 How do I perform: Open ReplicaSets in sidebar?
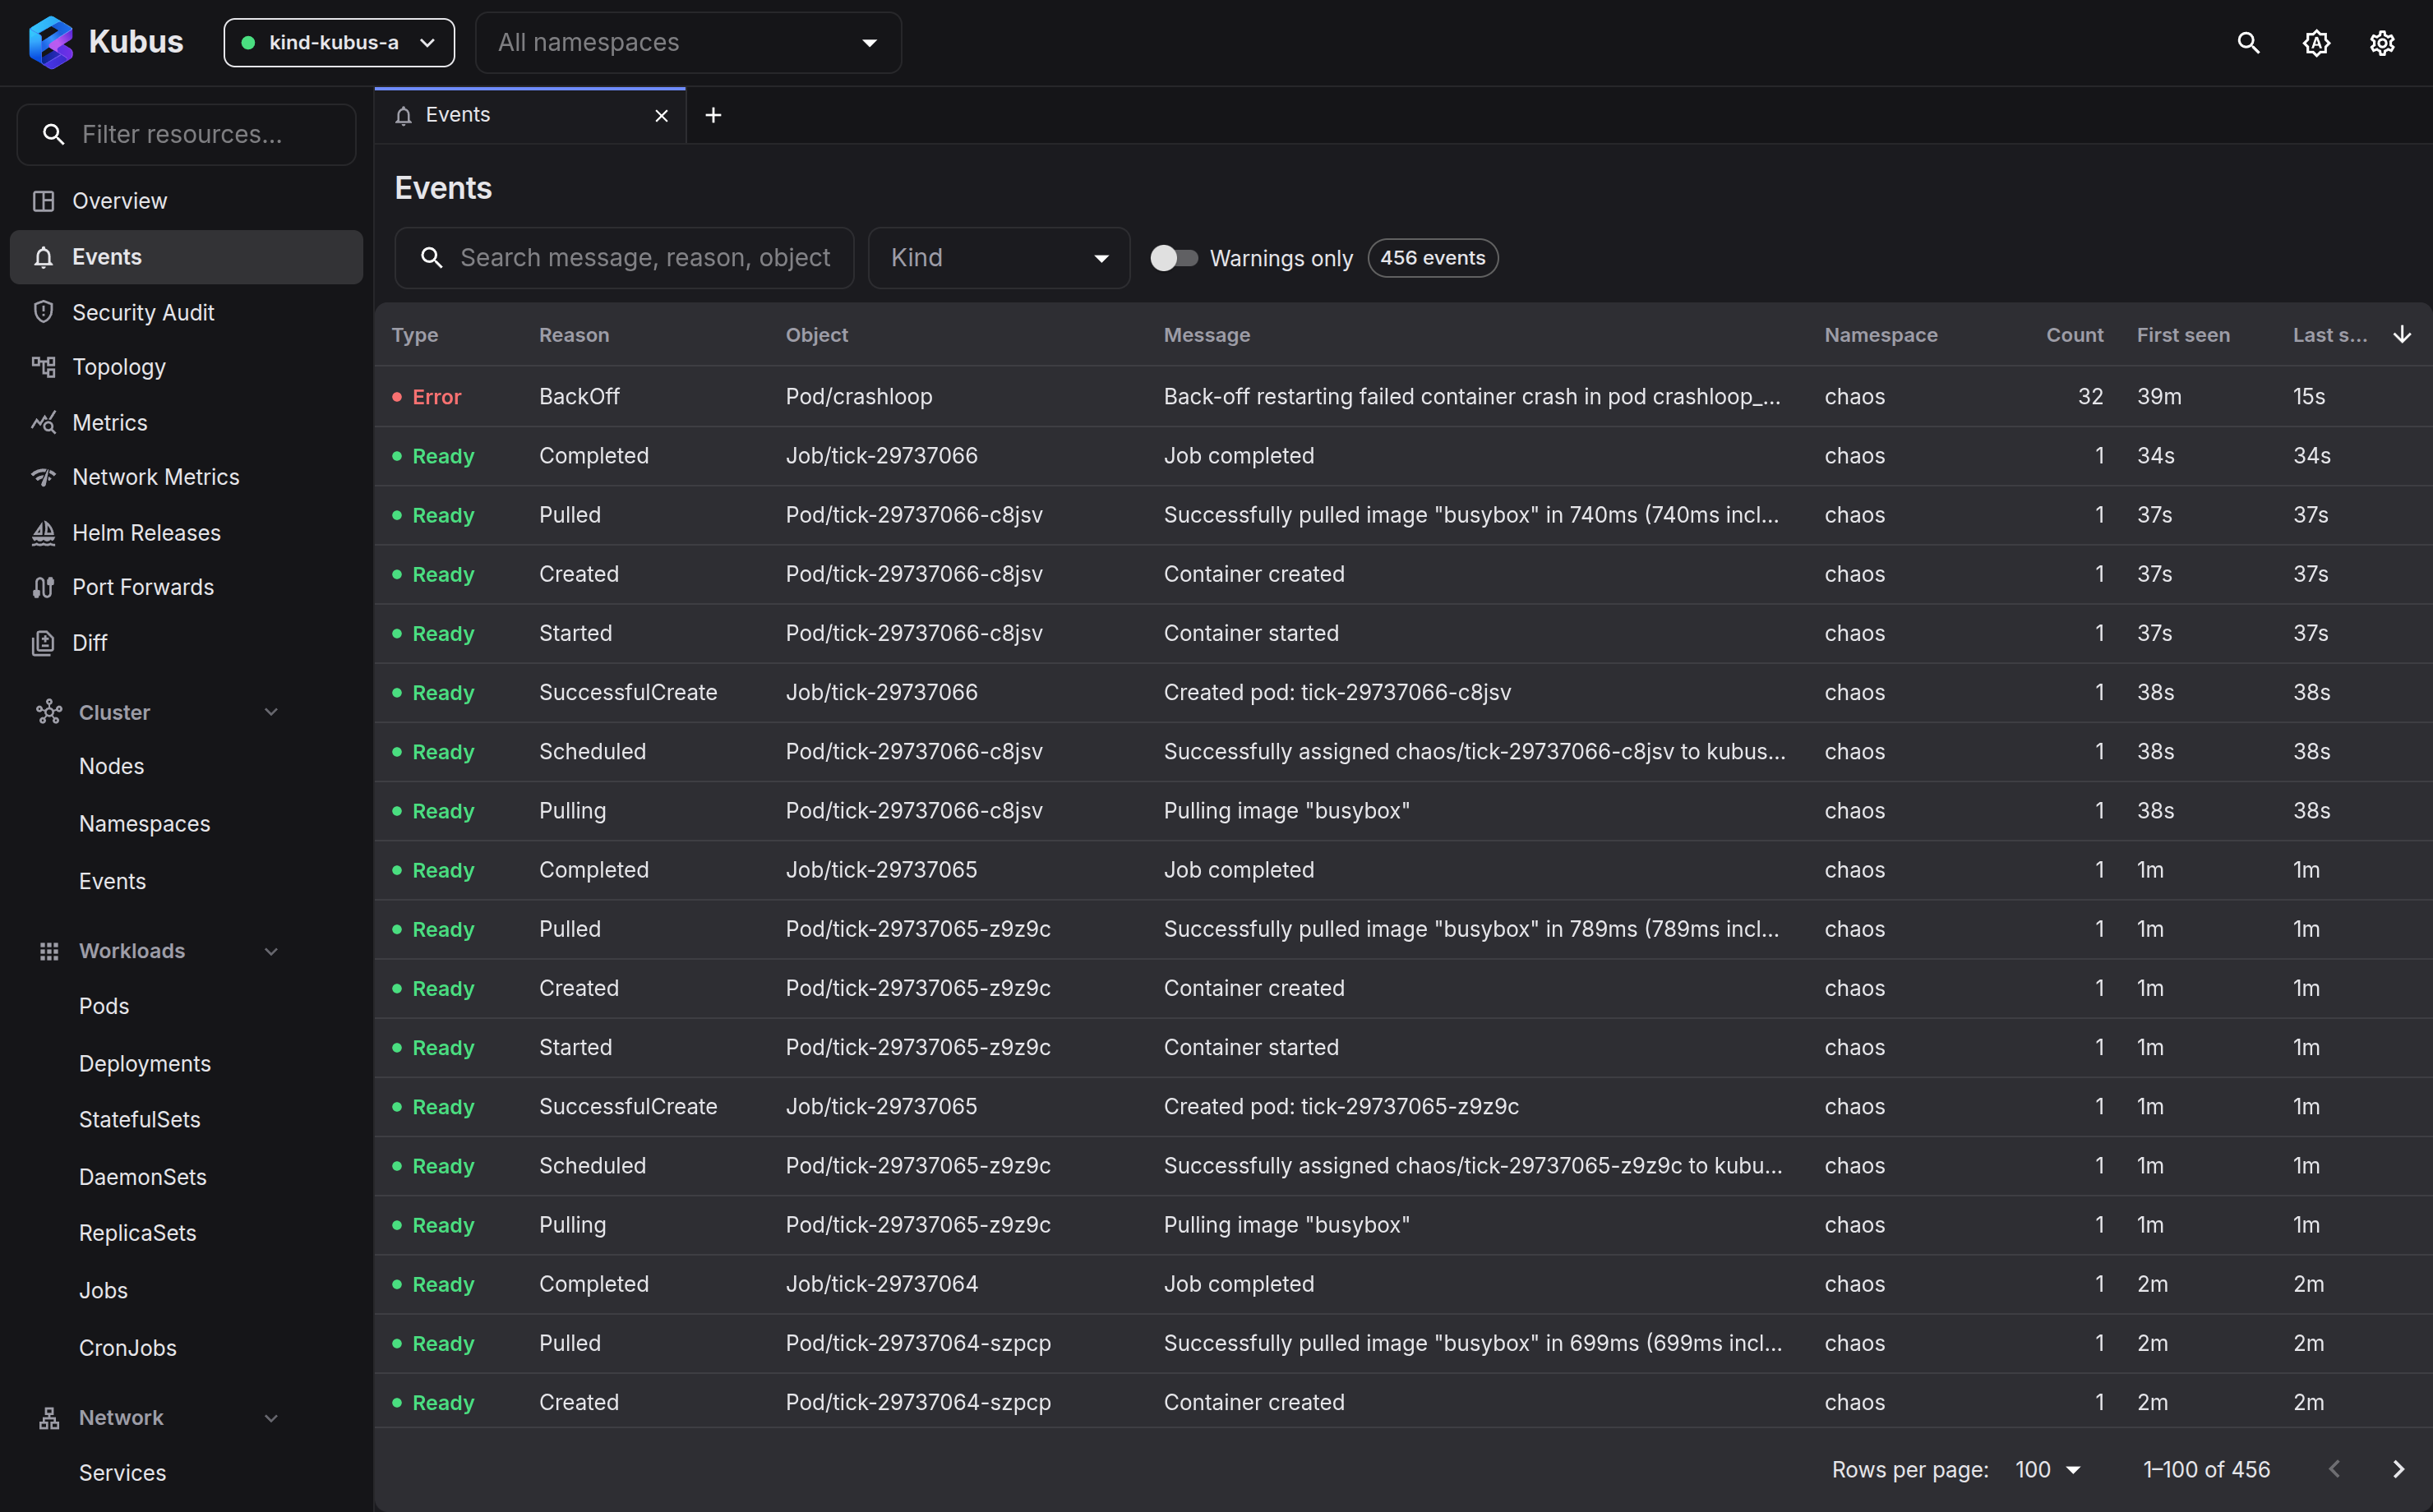(137, 1233)
